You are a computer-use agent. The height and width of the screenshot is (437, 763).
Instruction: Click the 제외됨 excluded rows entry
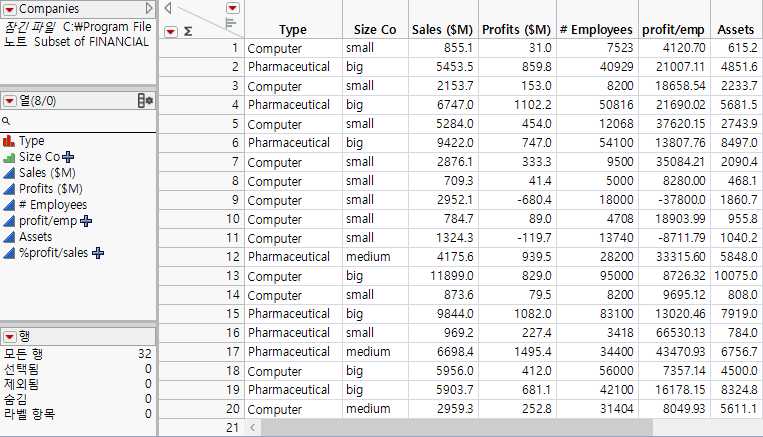(x=78, y=384)
